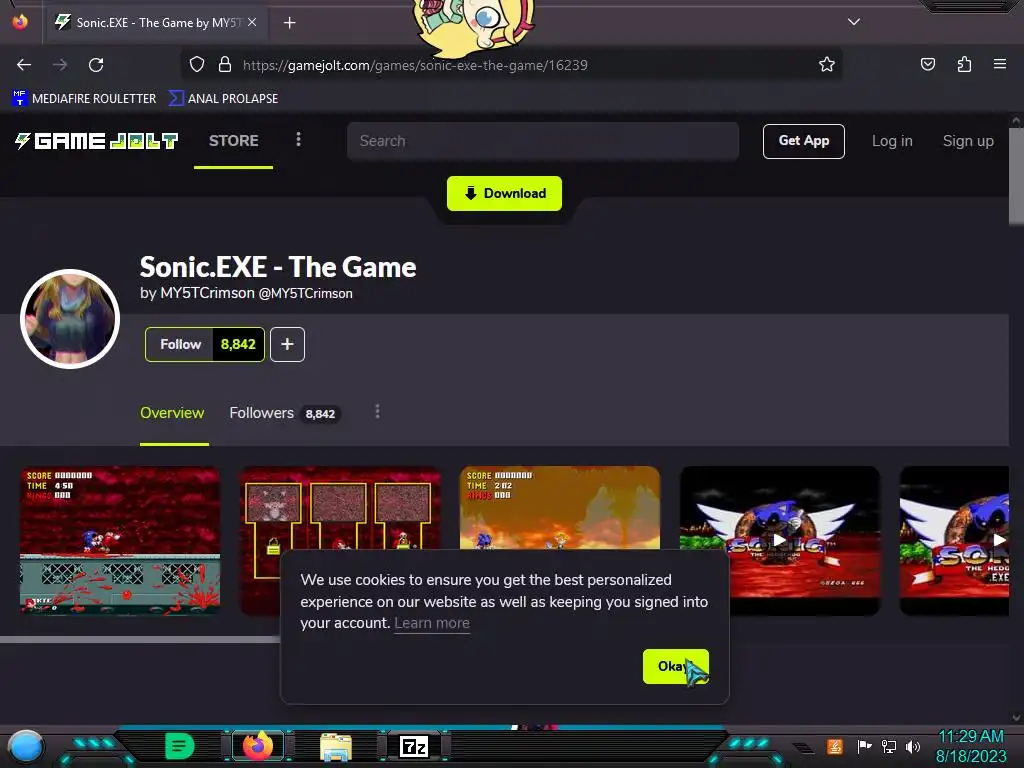Reload the page with the refresh icon

96,65
